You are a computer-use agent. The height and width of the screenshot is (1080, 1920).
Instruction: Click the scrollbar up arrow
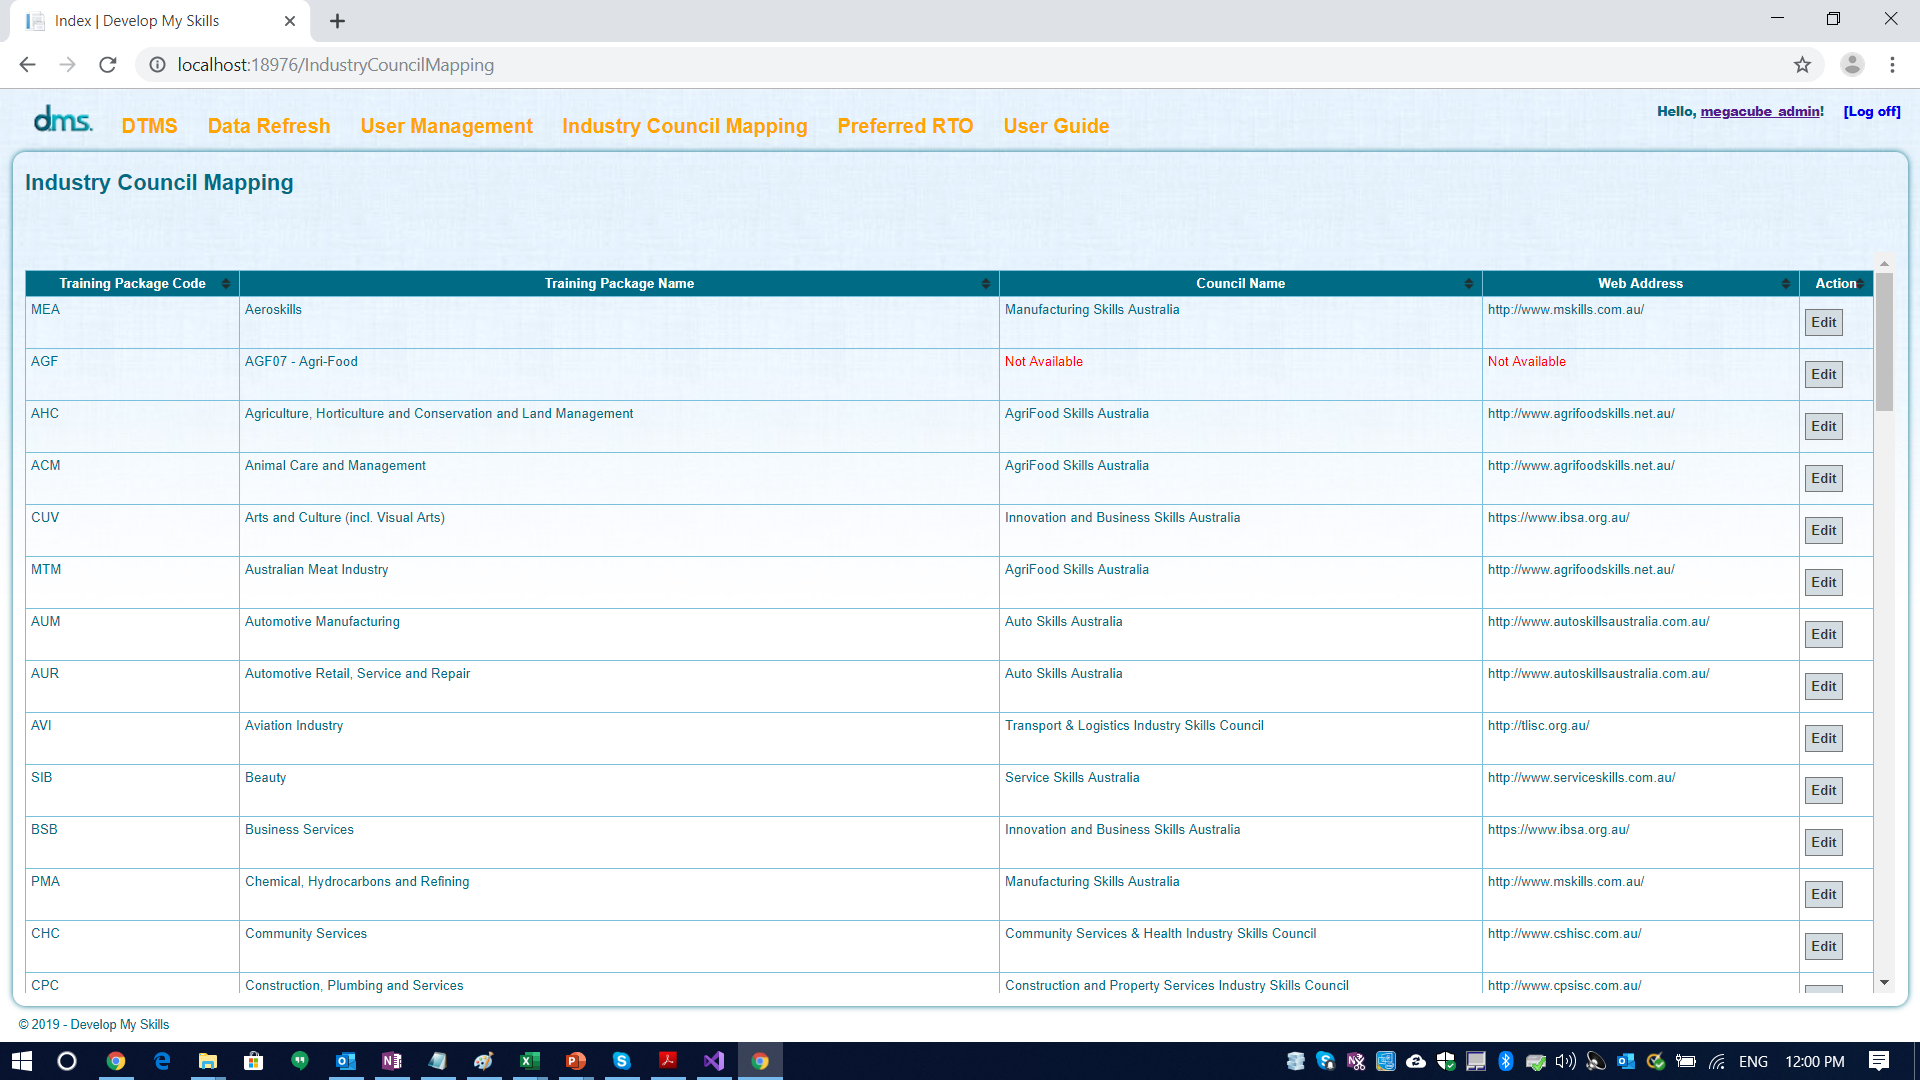point(1884,265)
